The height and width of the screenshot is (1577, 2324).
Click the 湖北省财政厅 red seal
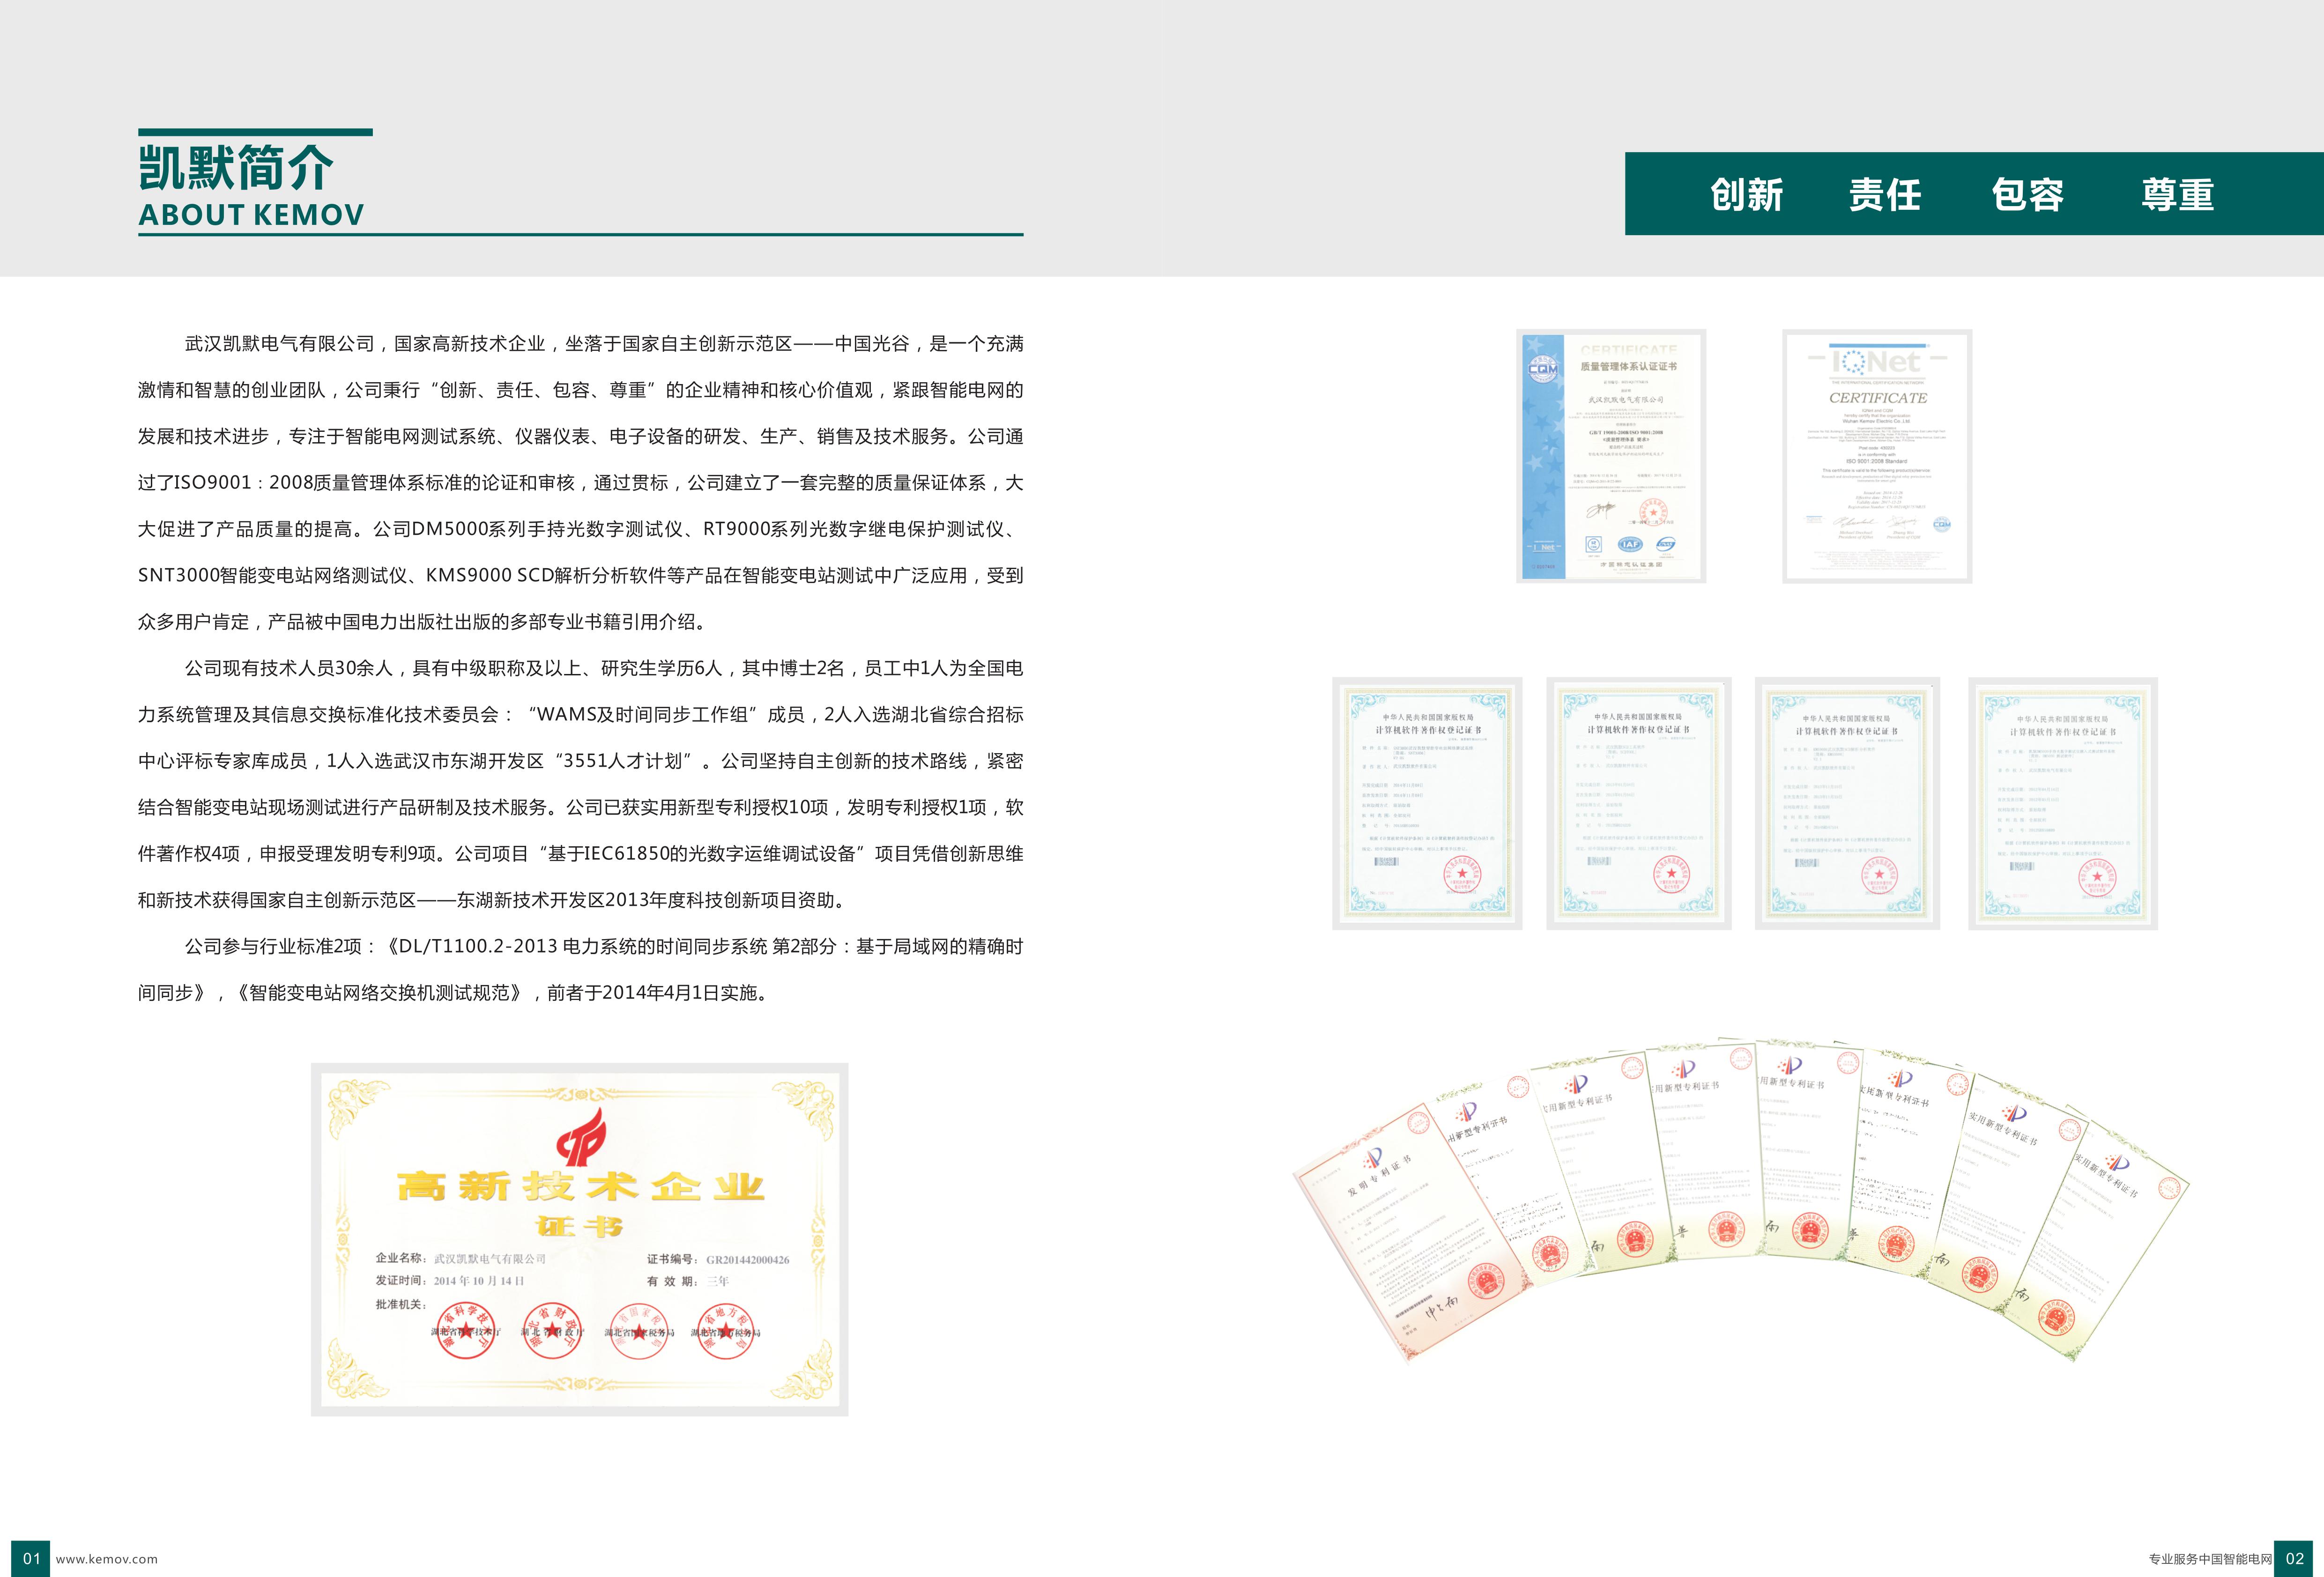point(552,1331)
